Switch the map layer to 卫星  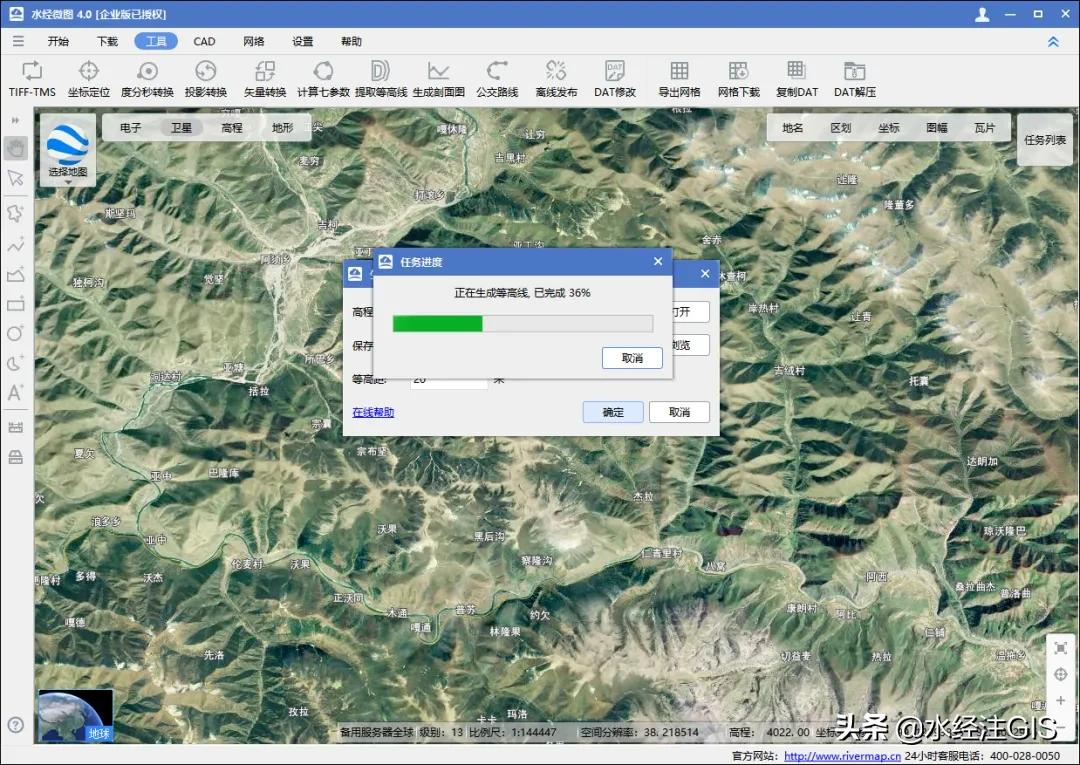coord(181,127)
